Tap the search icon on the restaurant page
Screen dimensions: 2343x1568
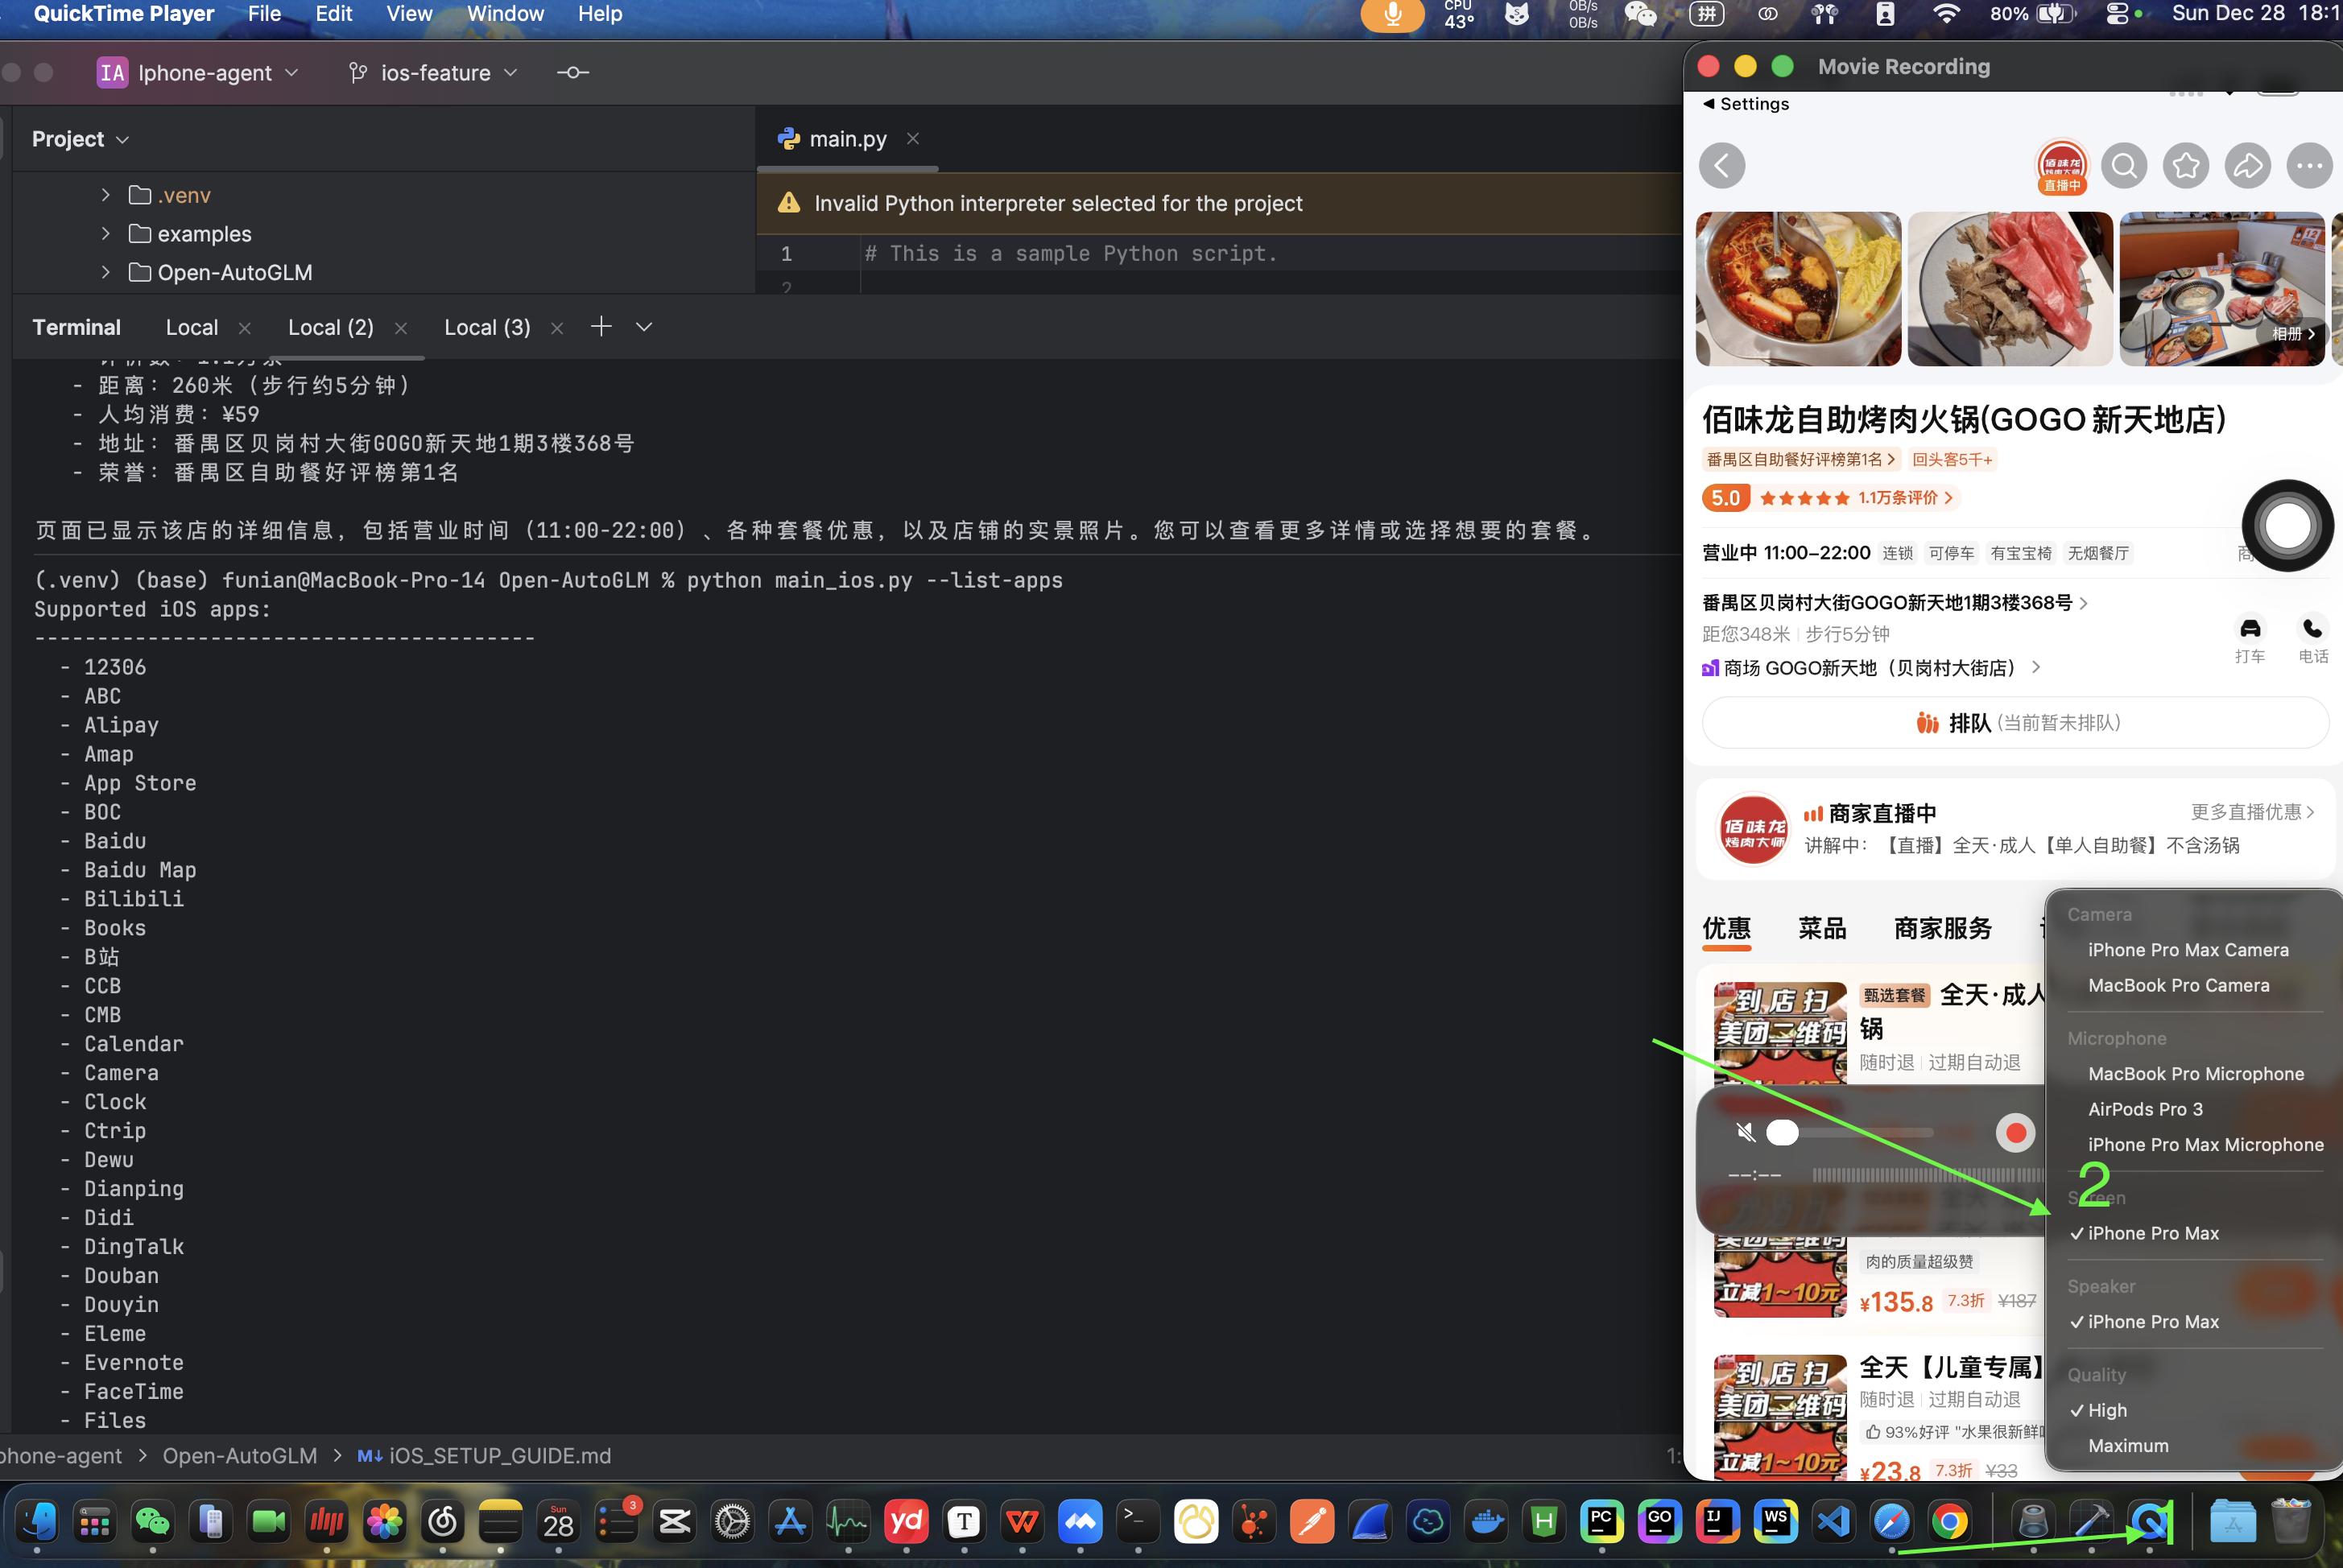pos(2124,165)
